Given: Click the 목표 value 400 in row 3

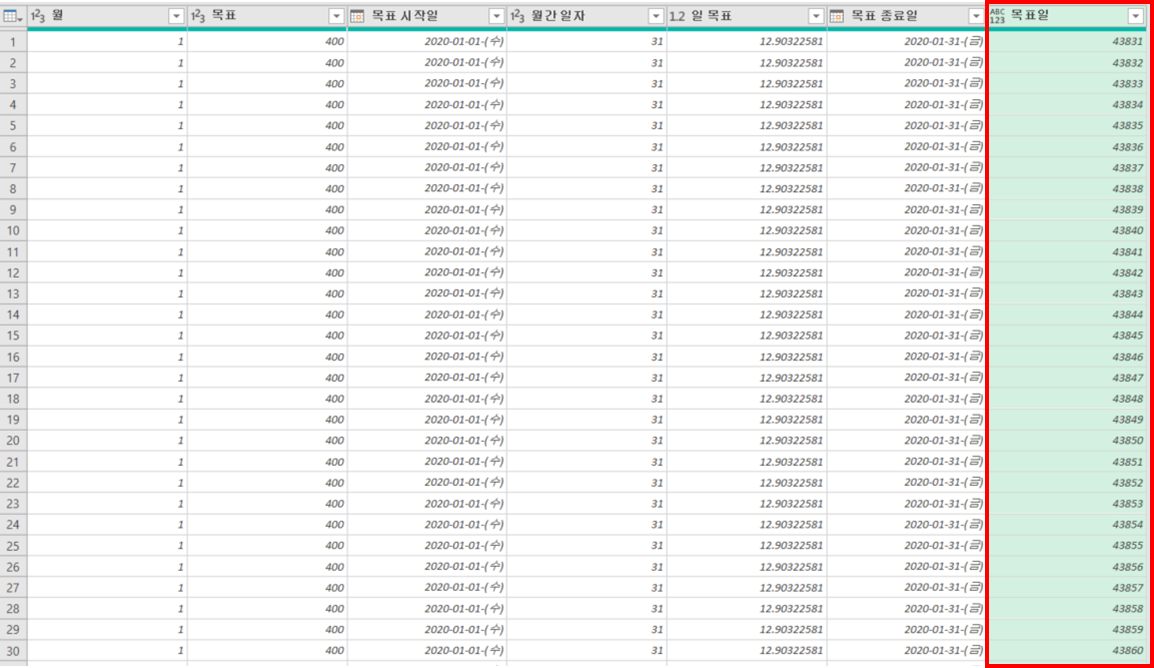Looking at the screenshot, I should click(x=267, y=84).
